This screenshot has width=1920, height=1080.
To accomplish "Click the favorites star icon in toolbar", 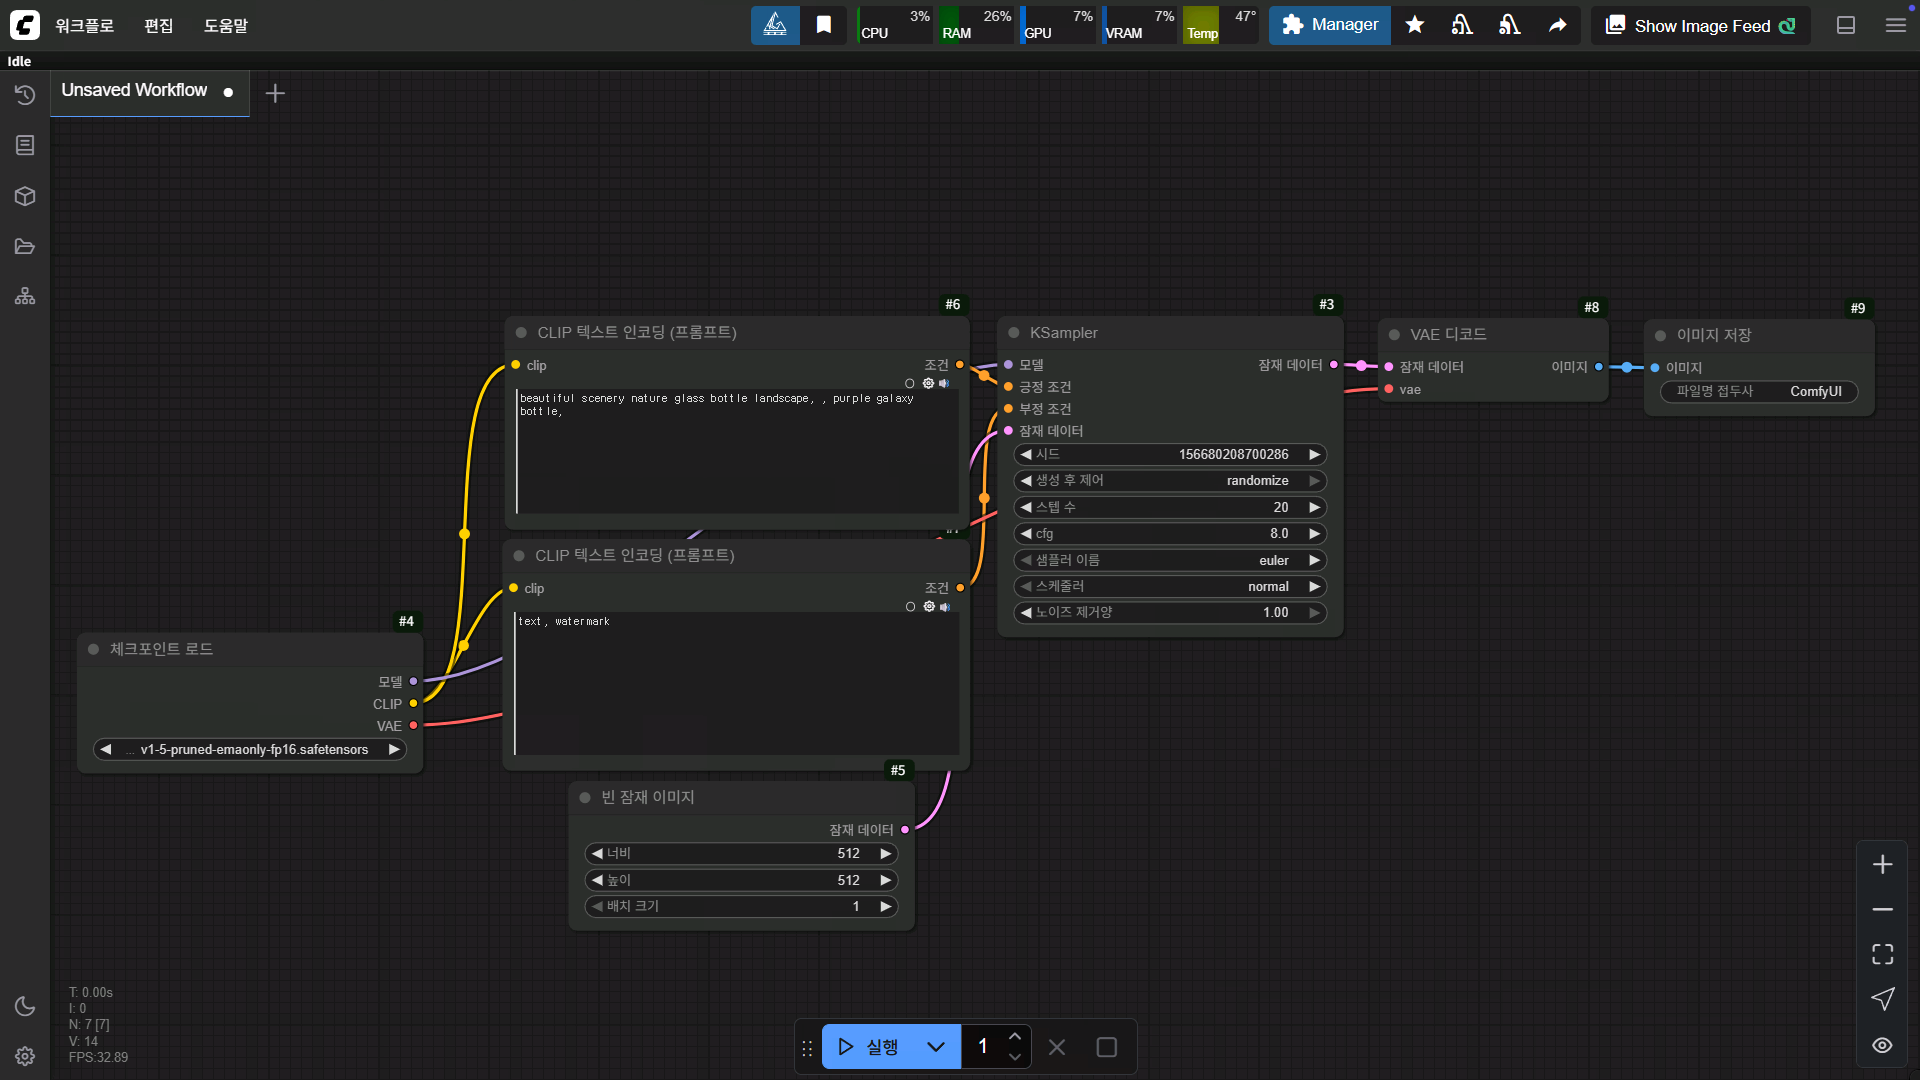I will tap(1414, 25).
